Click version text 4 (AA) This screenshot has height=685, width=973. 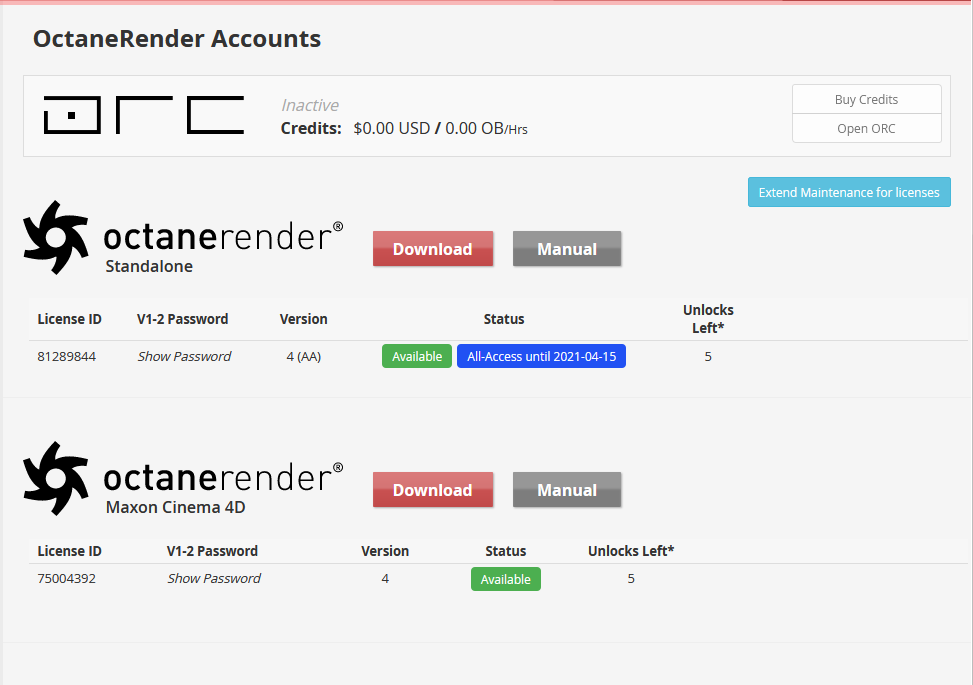[303, 356]
